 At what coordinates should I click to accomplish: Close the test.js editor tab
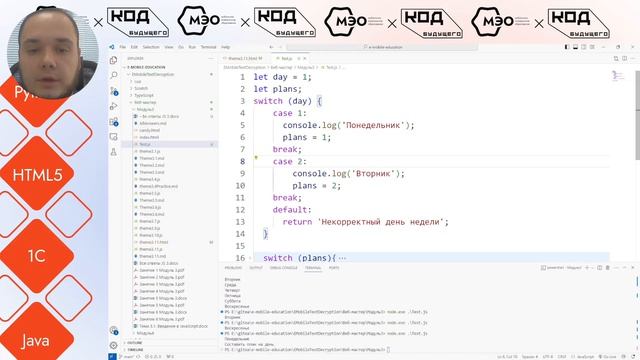304,58
